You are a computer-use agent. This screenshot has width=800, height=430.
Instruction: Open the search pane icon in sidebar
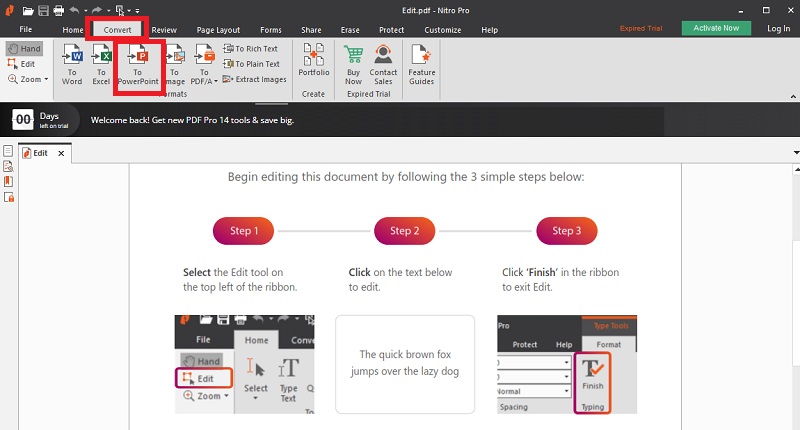click(x=8, y=166)
